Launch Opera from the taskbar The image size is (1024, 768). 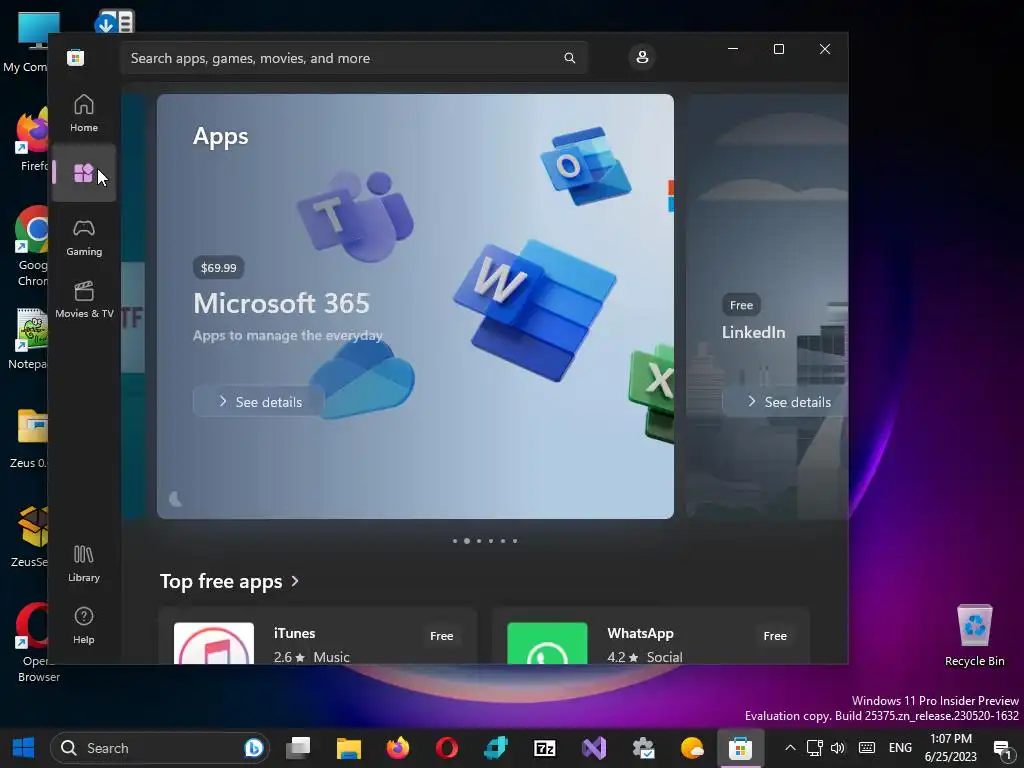tap(447, 748)
